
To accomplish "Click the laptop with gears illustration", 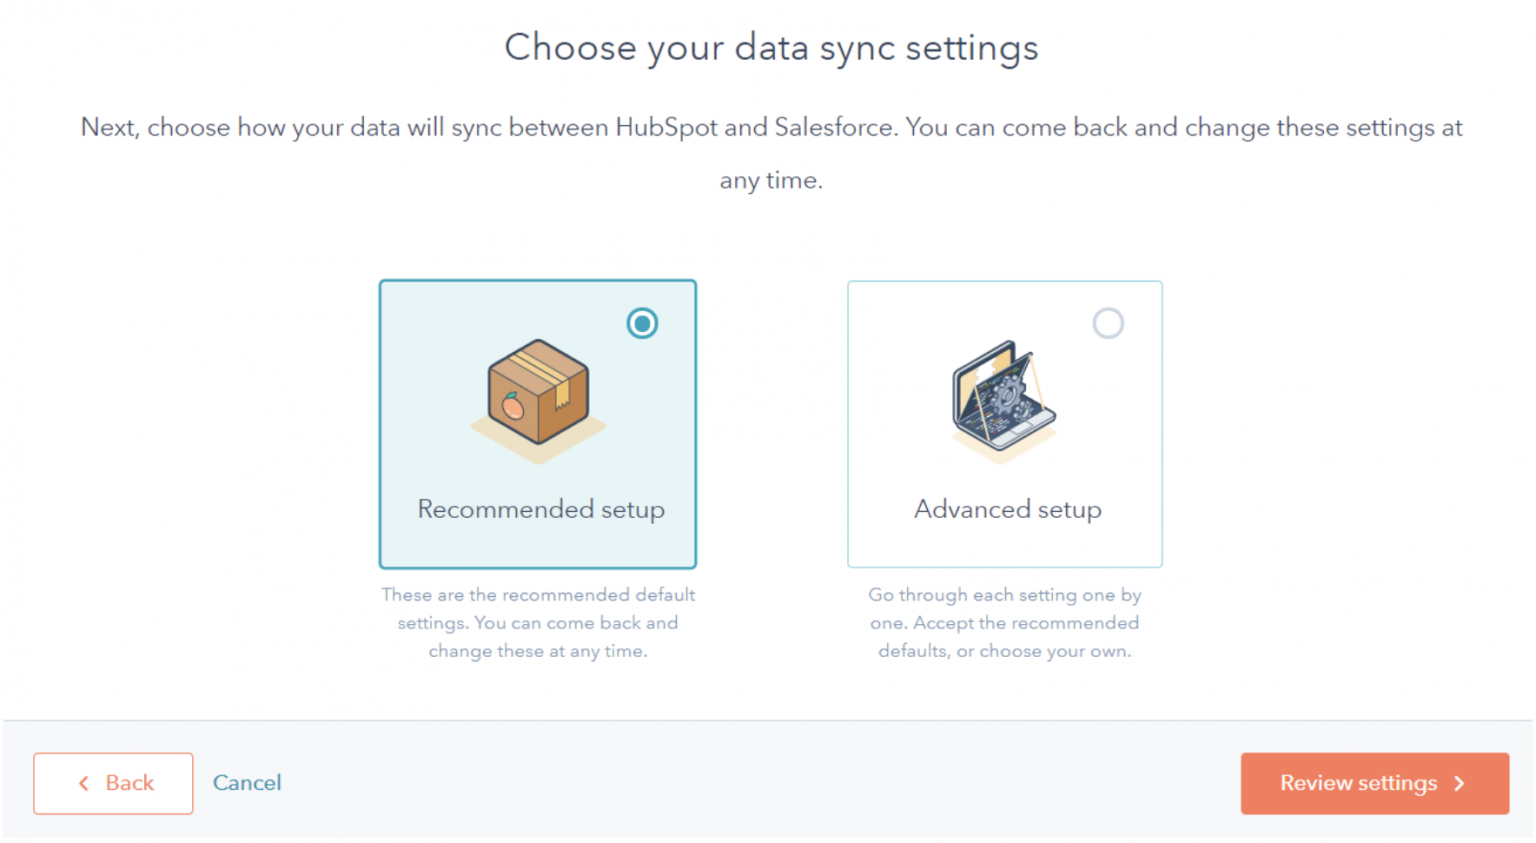I will pos(1003,400).
